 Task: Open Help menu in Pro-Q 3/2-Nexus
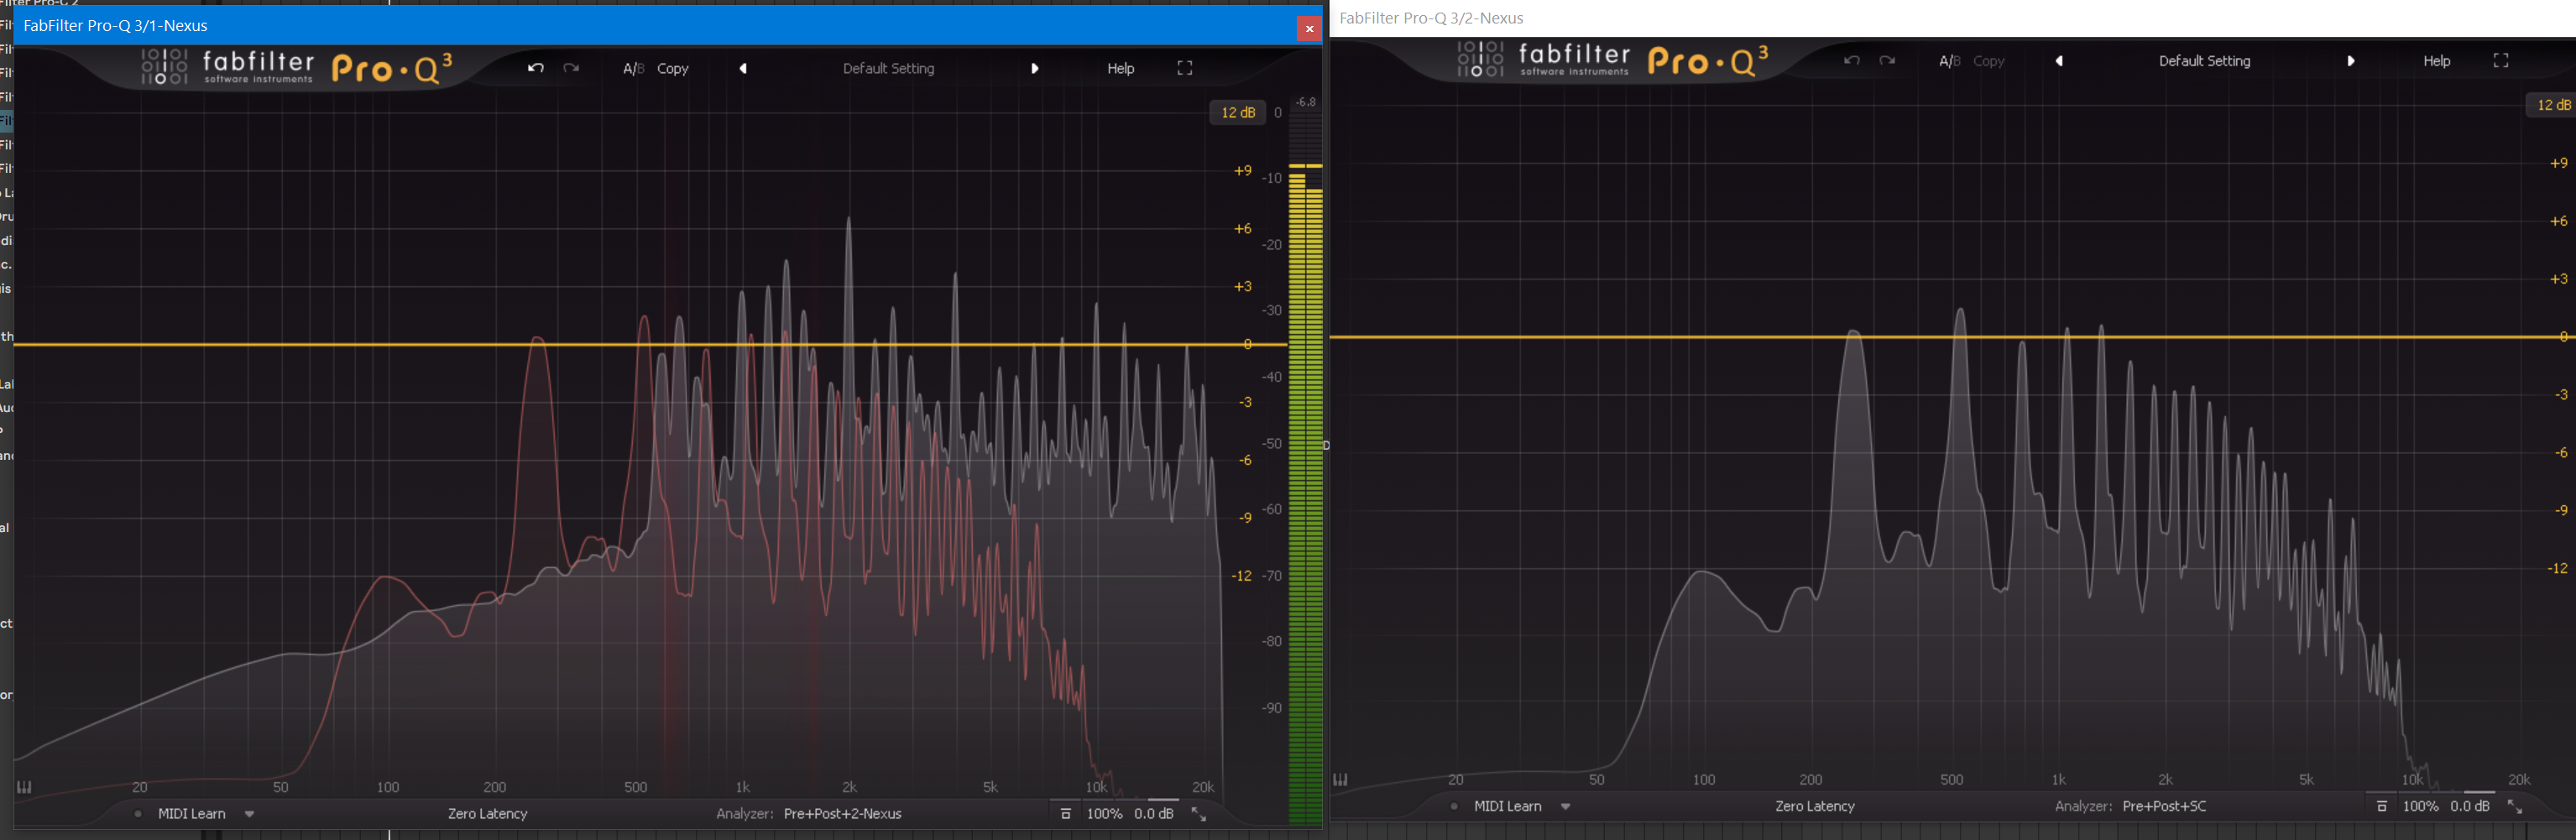2436,61
